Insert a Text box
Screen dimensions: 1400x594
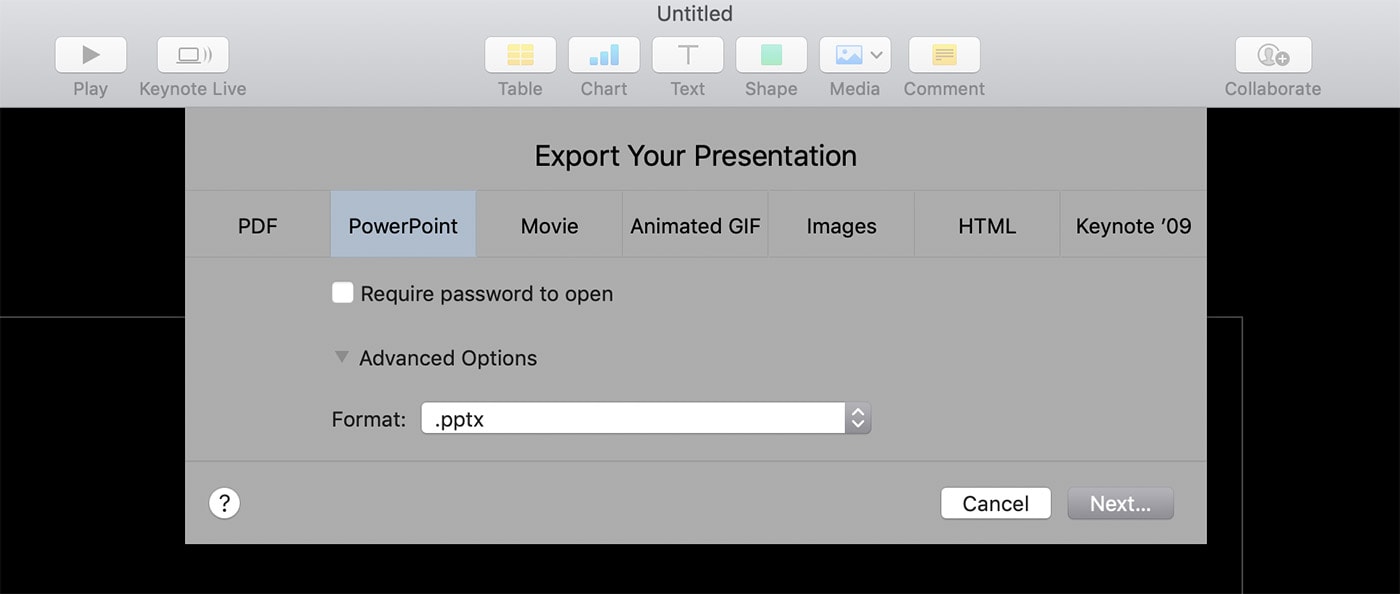pos(688,55)
